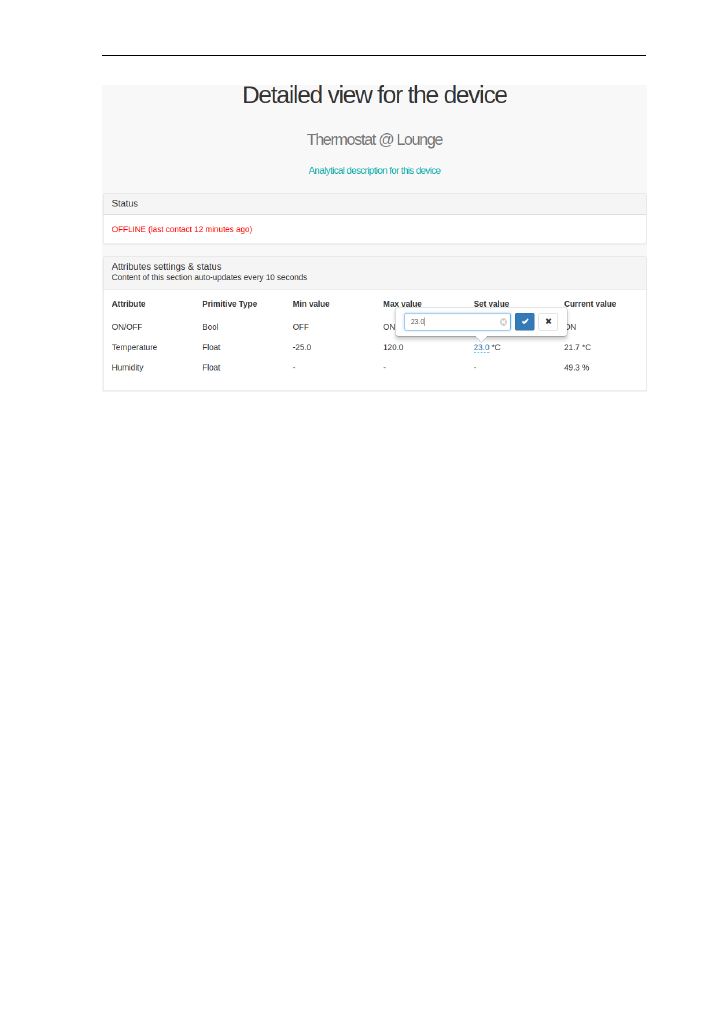Click the editable 23.0 °C set value link
Screen dimensions: 714x1010
point(481,347)
